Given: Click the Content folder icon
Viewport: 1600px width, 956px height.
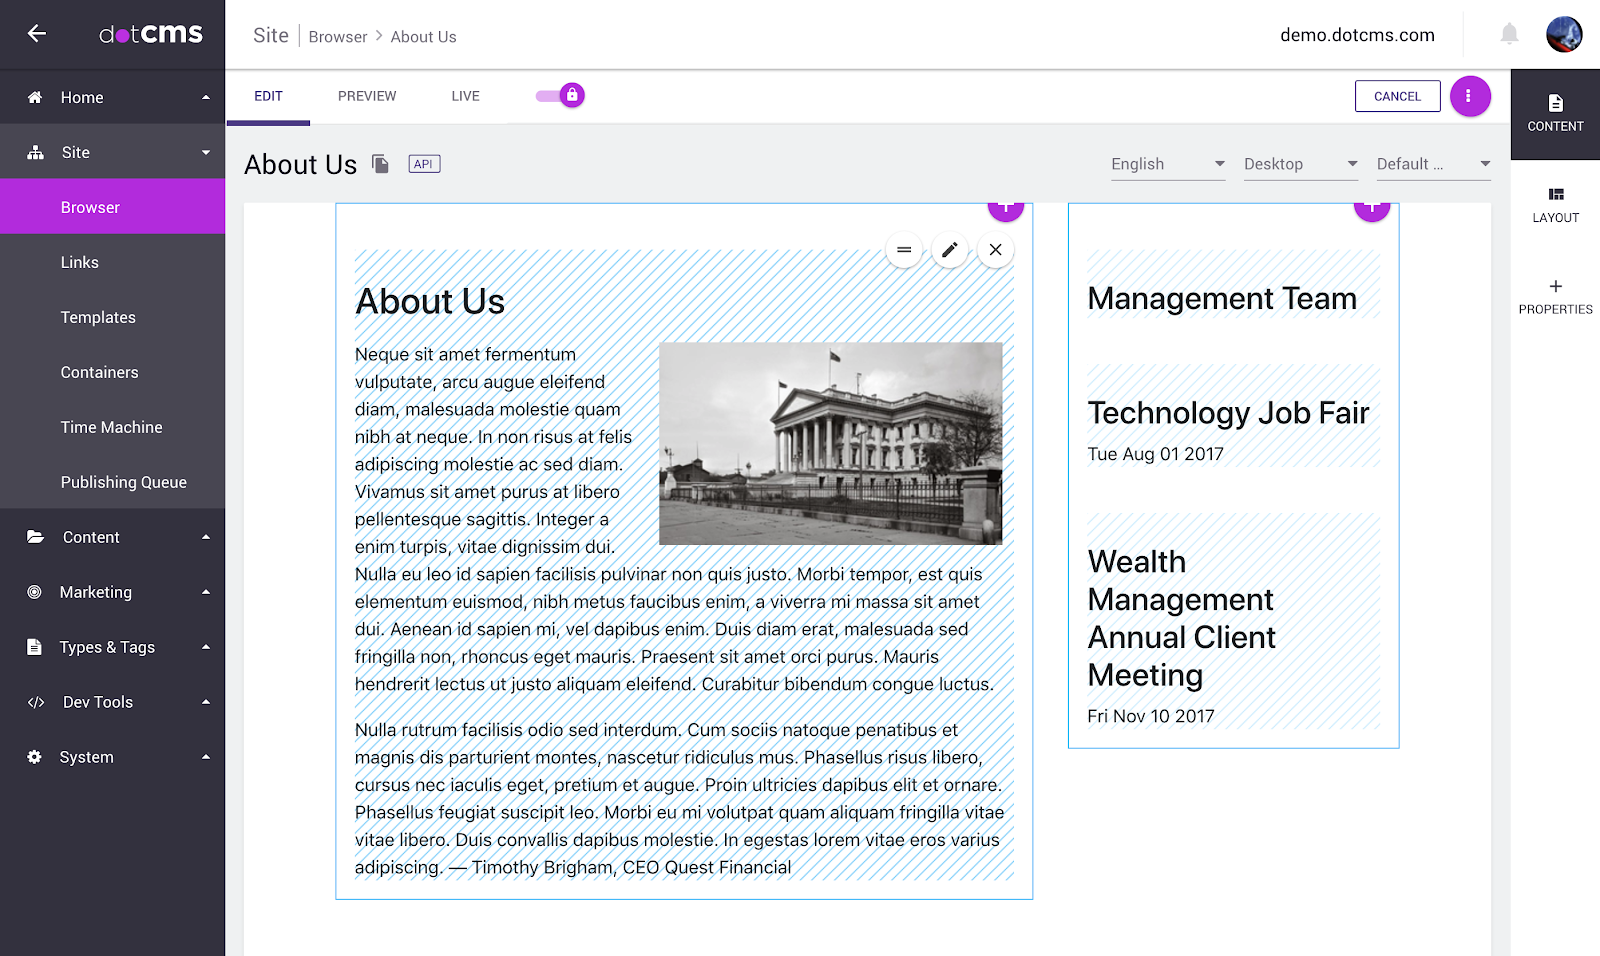Looking at the screenshot, I should (x=35, y=537).
